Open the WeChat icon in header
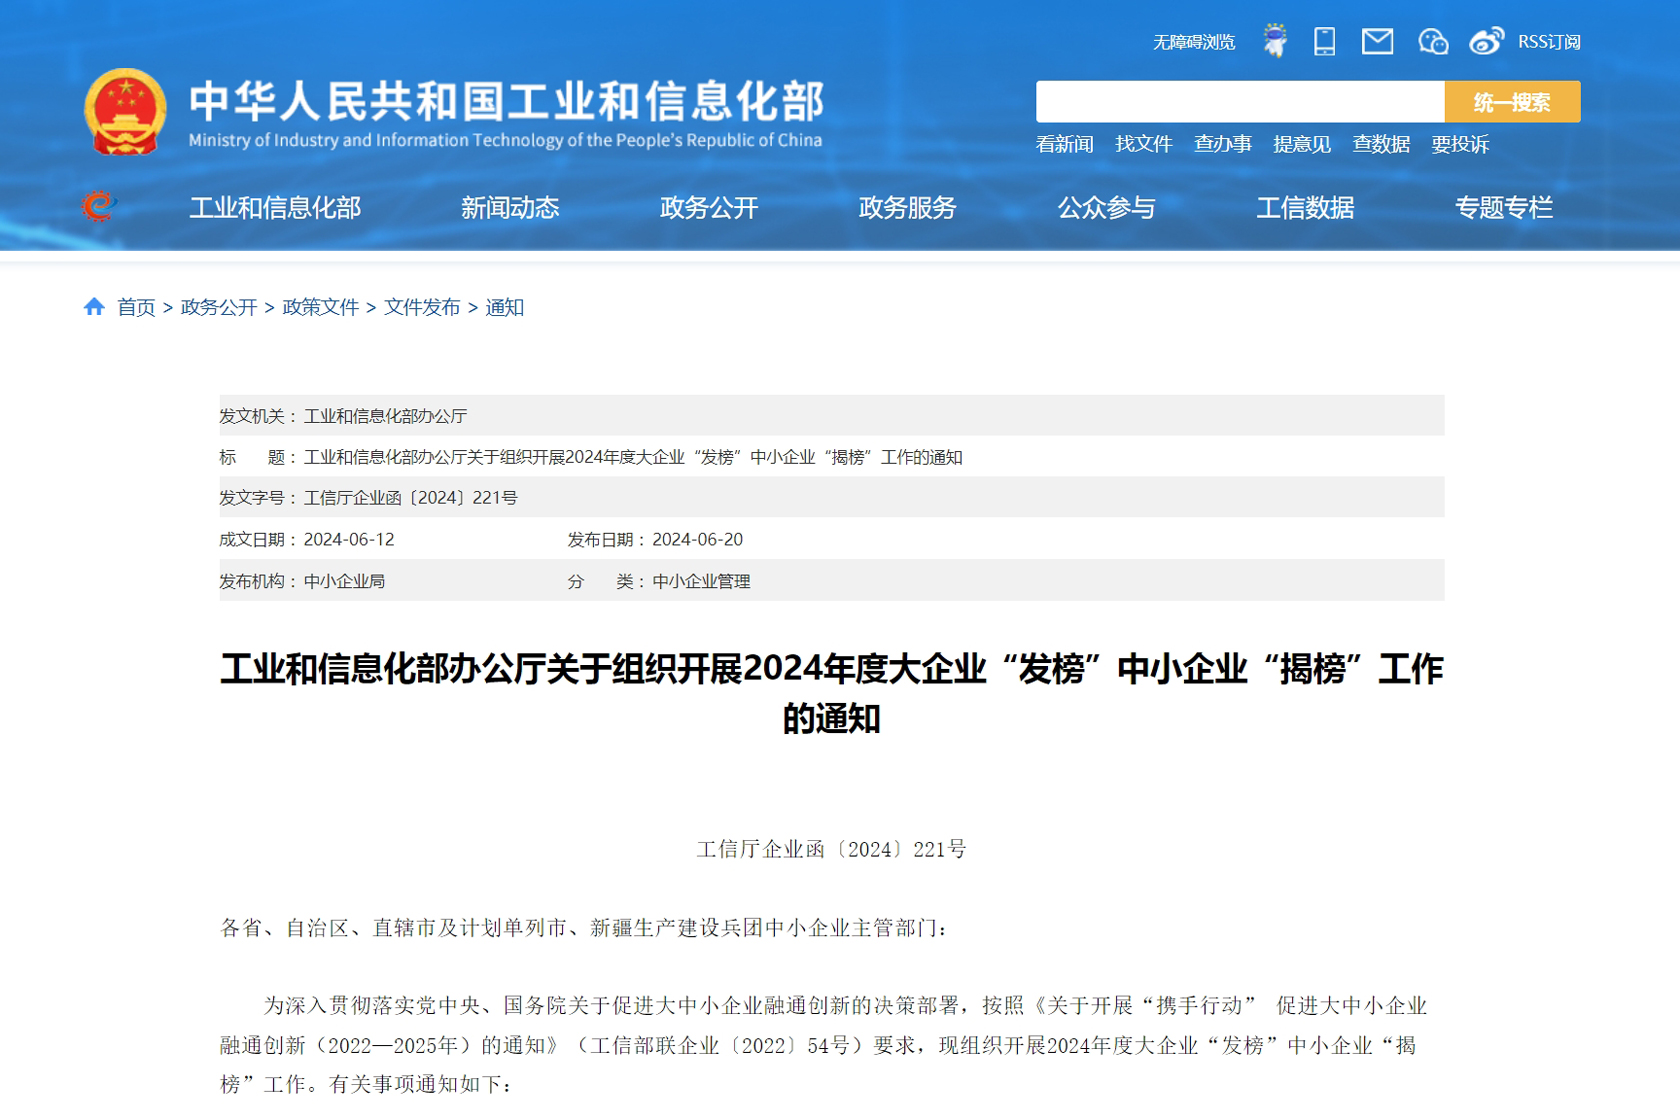 click(x=1432, y=41)
